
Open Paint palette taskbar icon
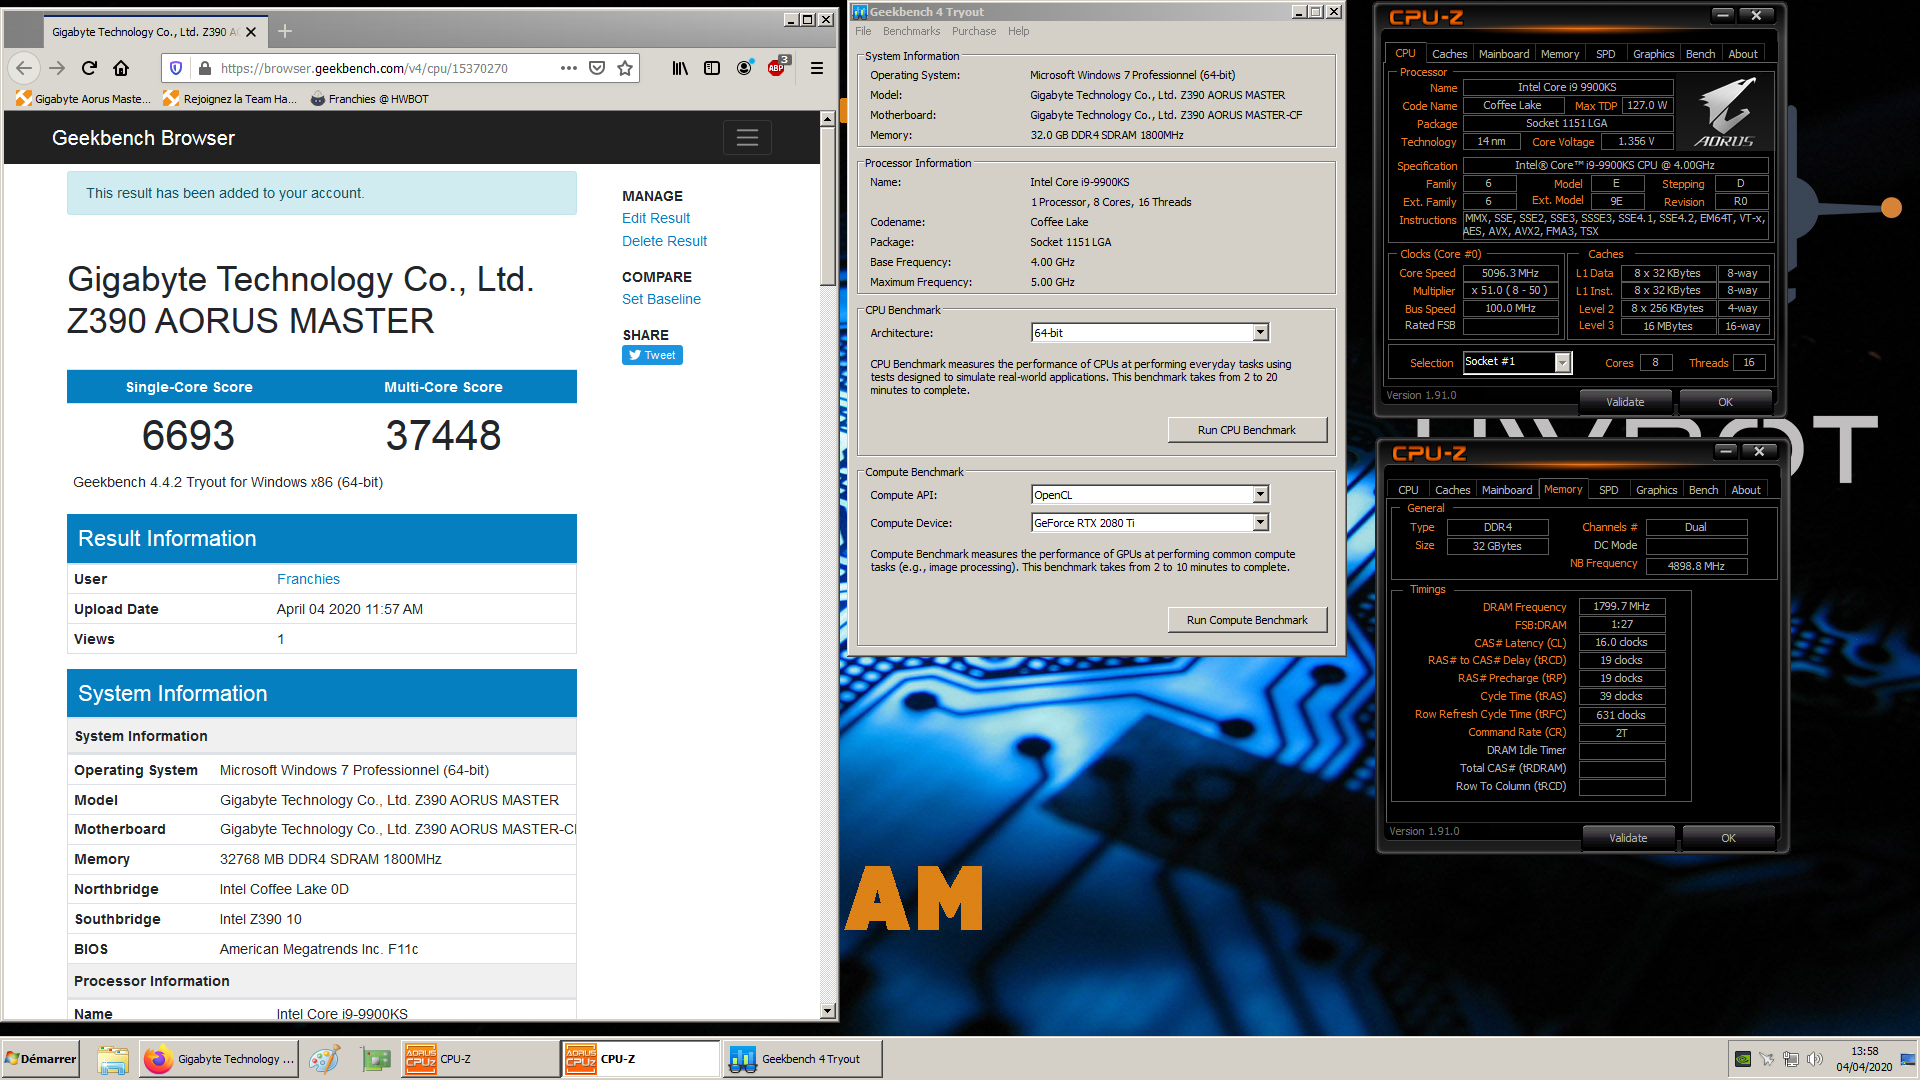324,1059
